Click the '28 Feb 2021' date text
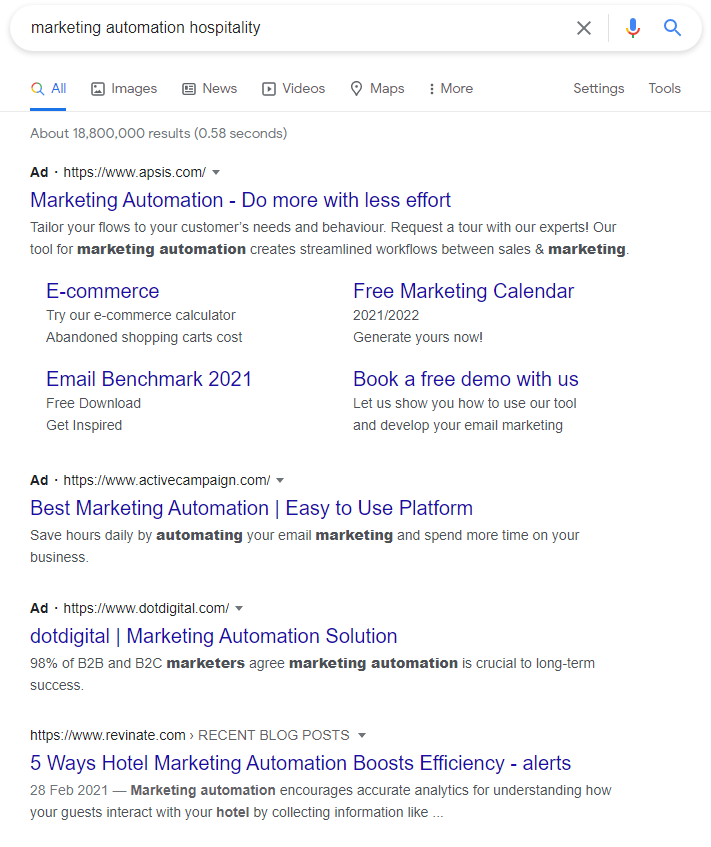The height and width of the screenshot is (847, 711). point(69,790)
